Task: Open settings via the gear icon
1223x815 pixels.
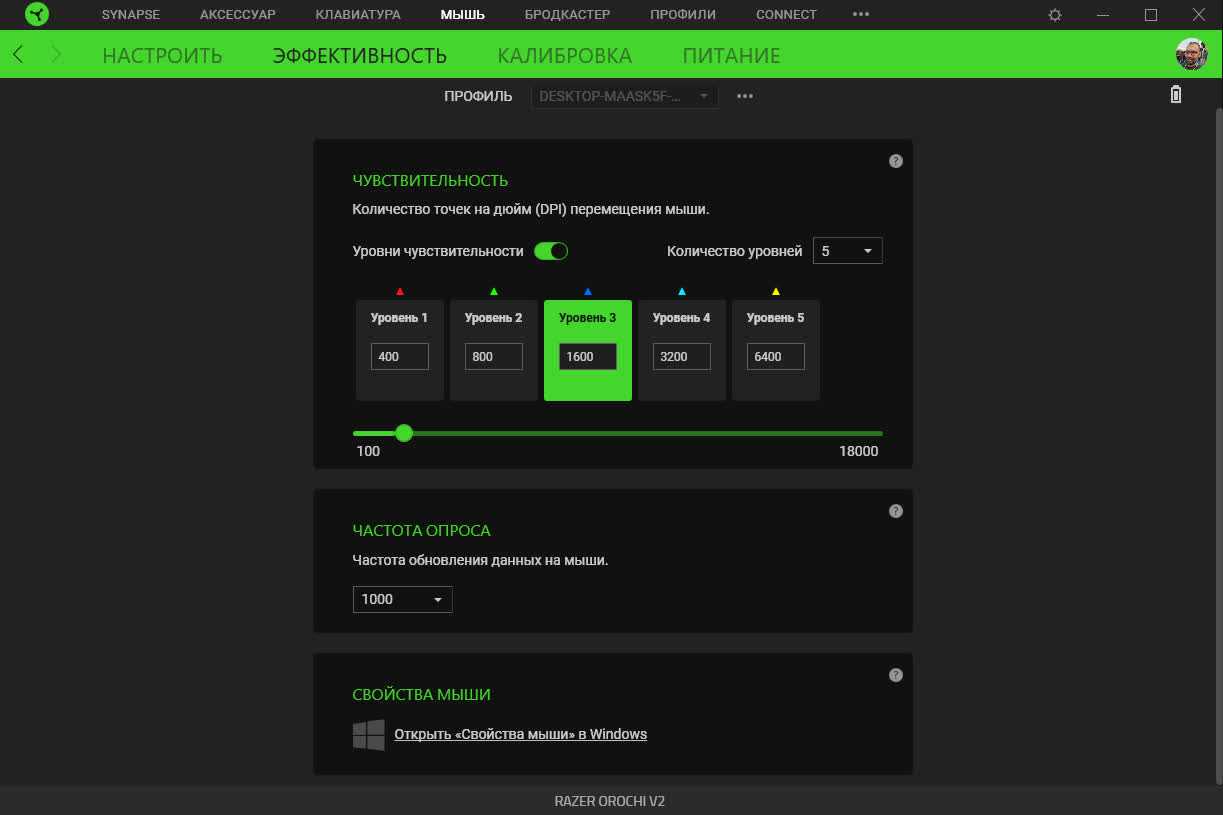Action: click(x=1055, y=15)
